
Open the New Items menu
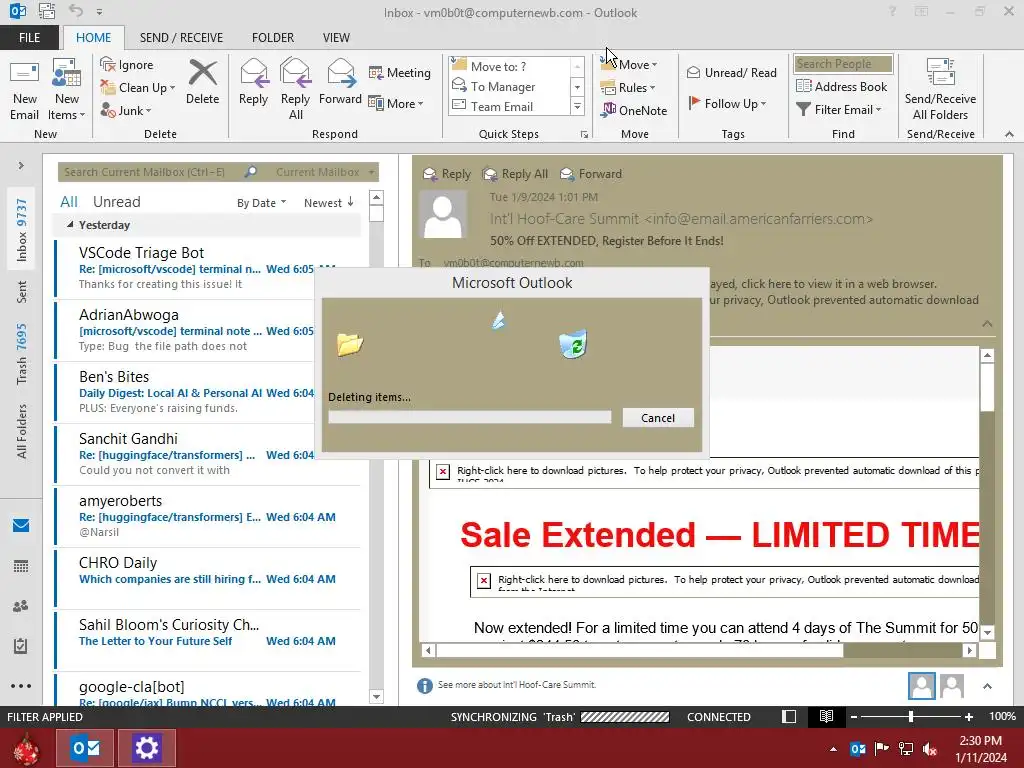pos(67,89)
